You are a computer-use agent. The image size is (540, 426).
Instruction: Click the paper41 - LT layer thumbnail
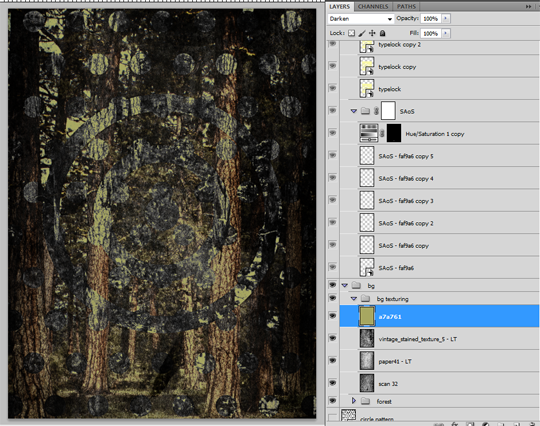point(367,361)
